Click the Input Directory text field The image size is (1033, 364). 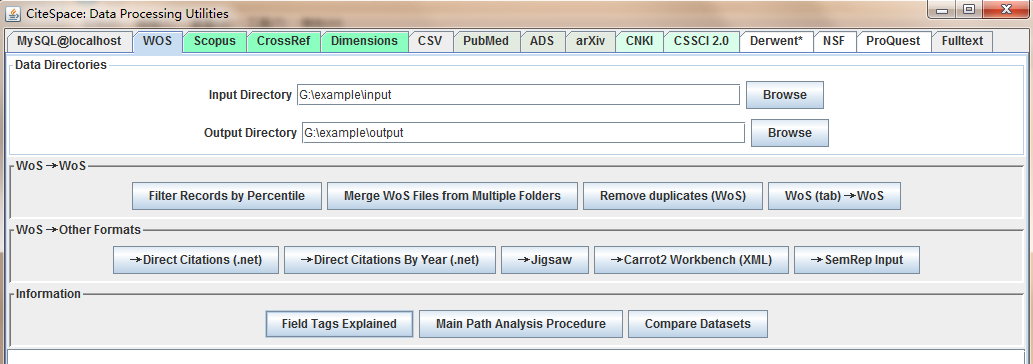(x=518, y=94)
